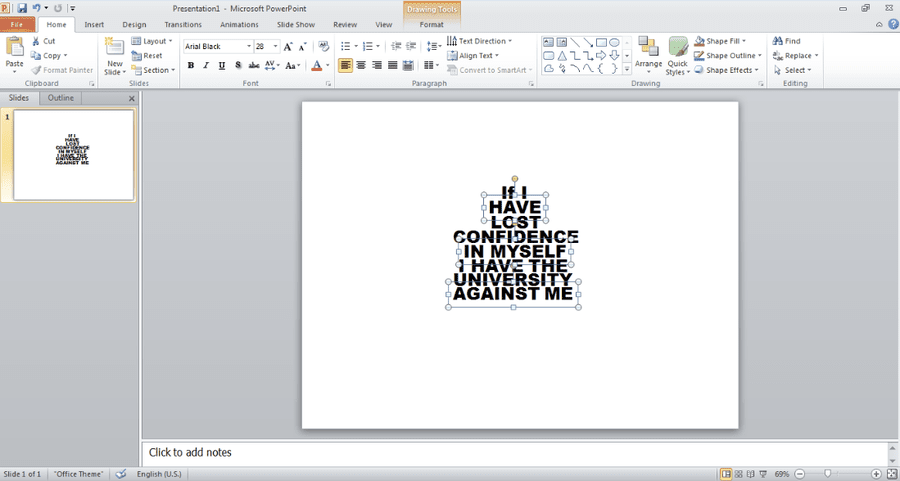Select the Format Painter tool
Screen dimensions: 900x481
62,70
